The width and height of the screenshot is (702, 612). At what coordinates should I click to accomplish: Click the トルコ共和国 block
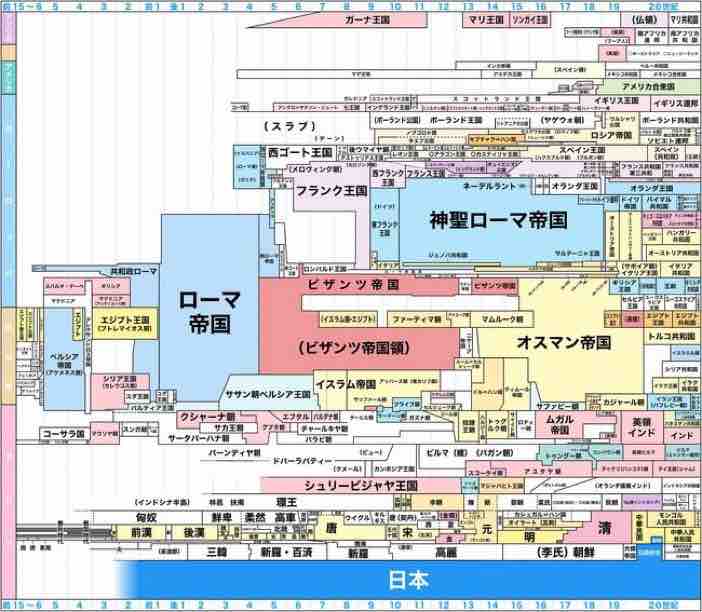click(x=672, y=337)
